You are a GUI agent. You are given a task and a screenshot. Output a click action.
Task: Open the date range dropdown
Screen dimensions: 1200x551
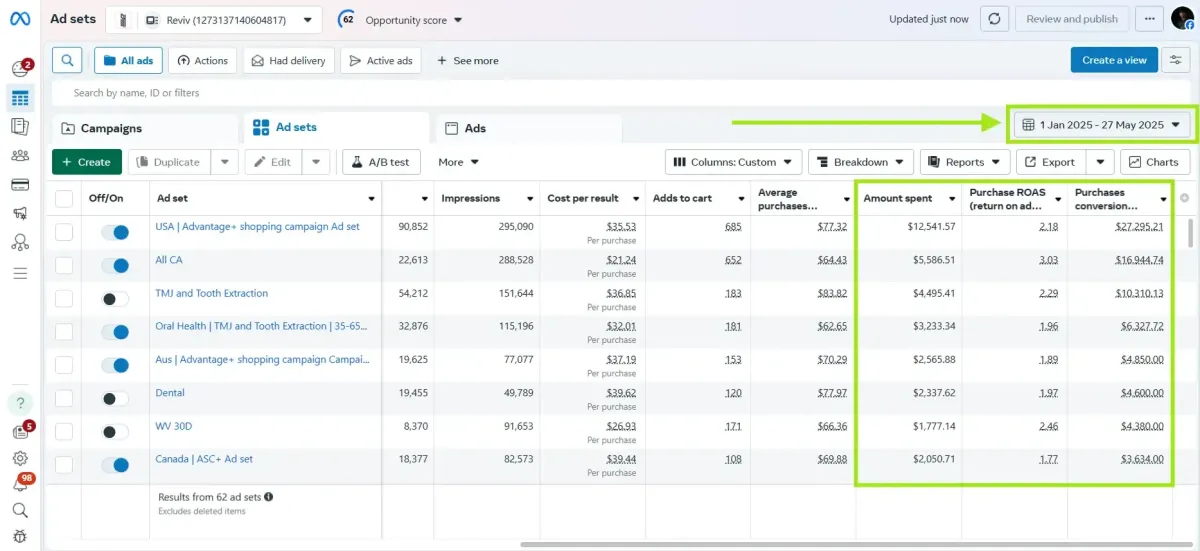pos(1101,125)
